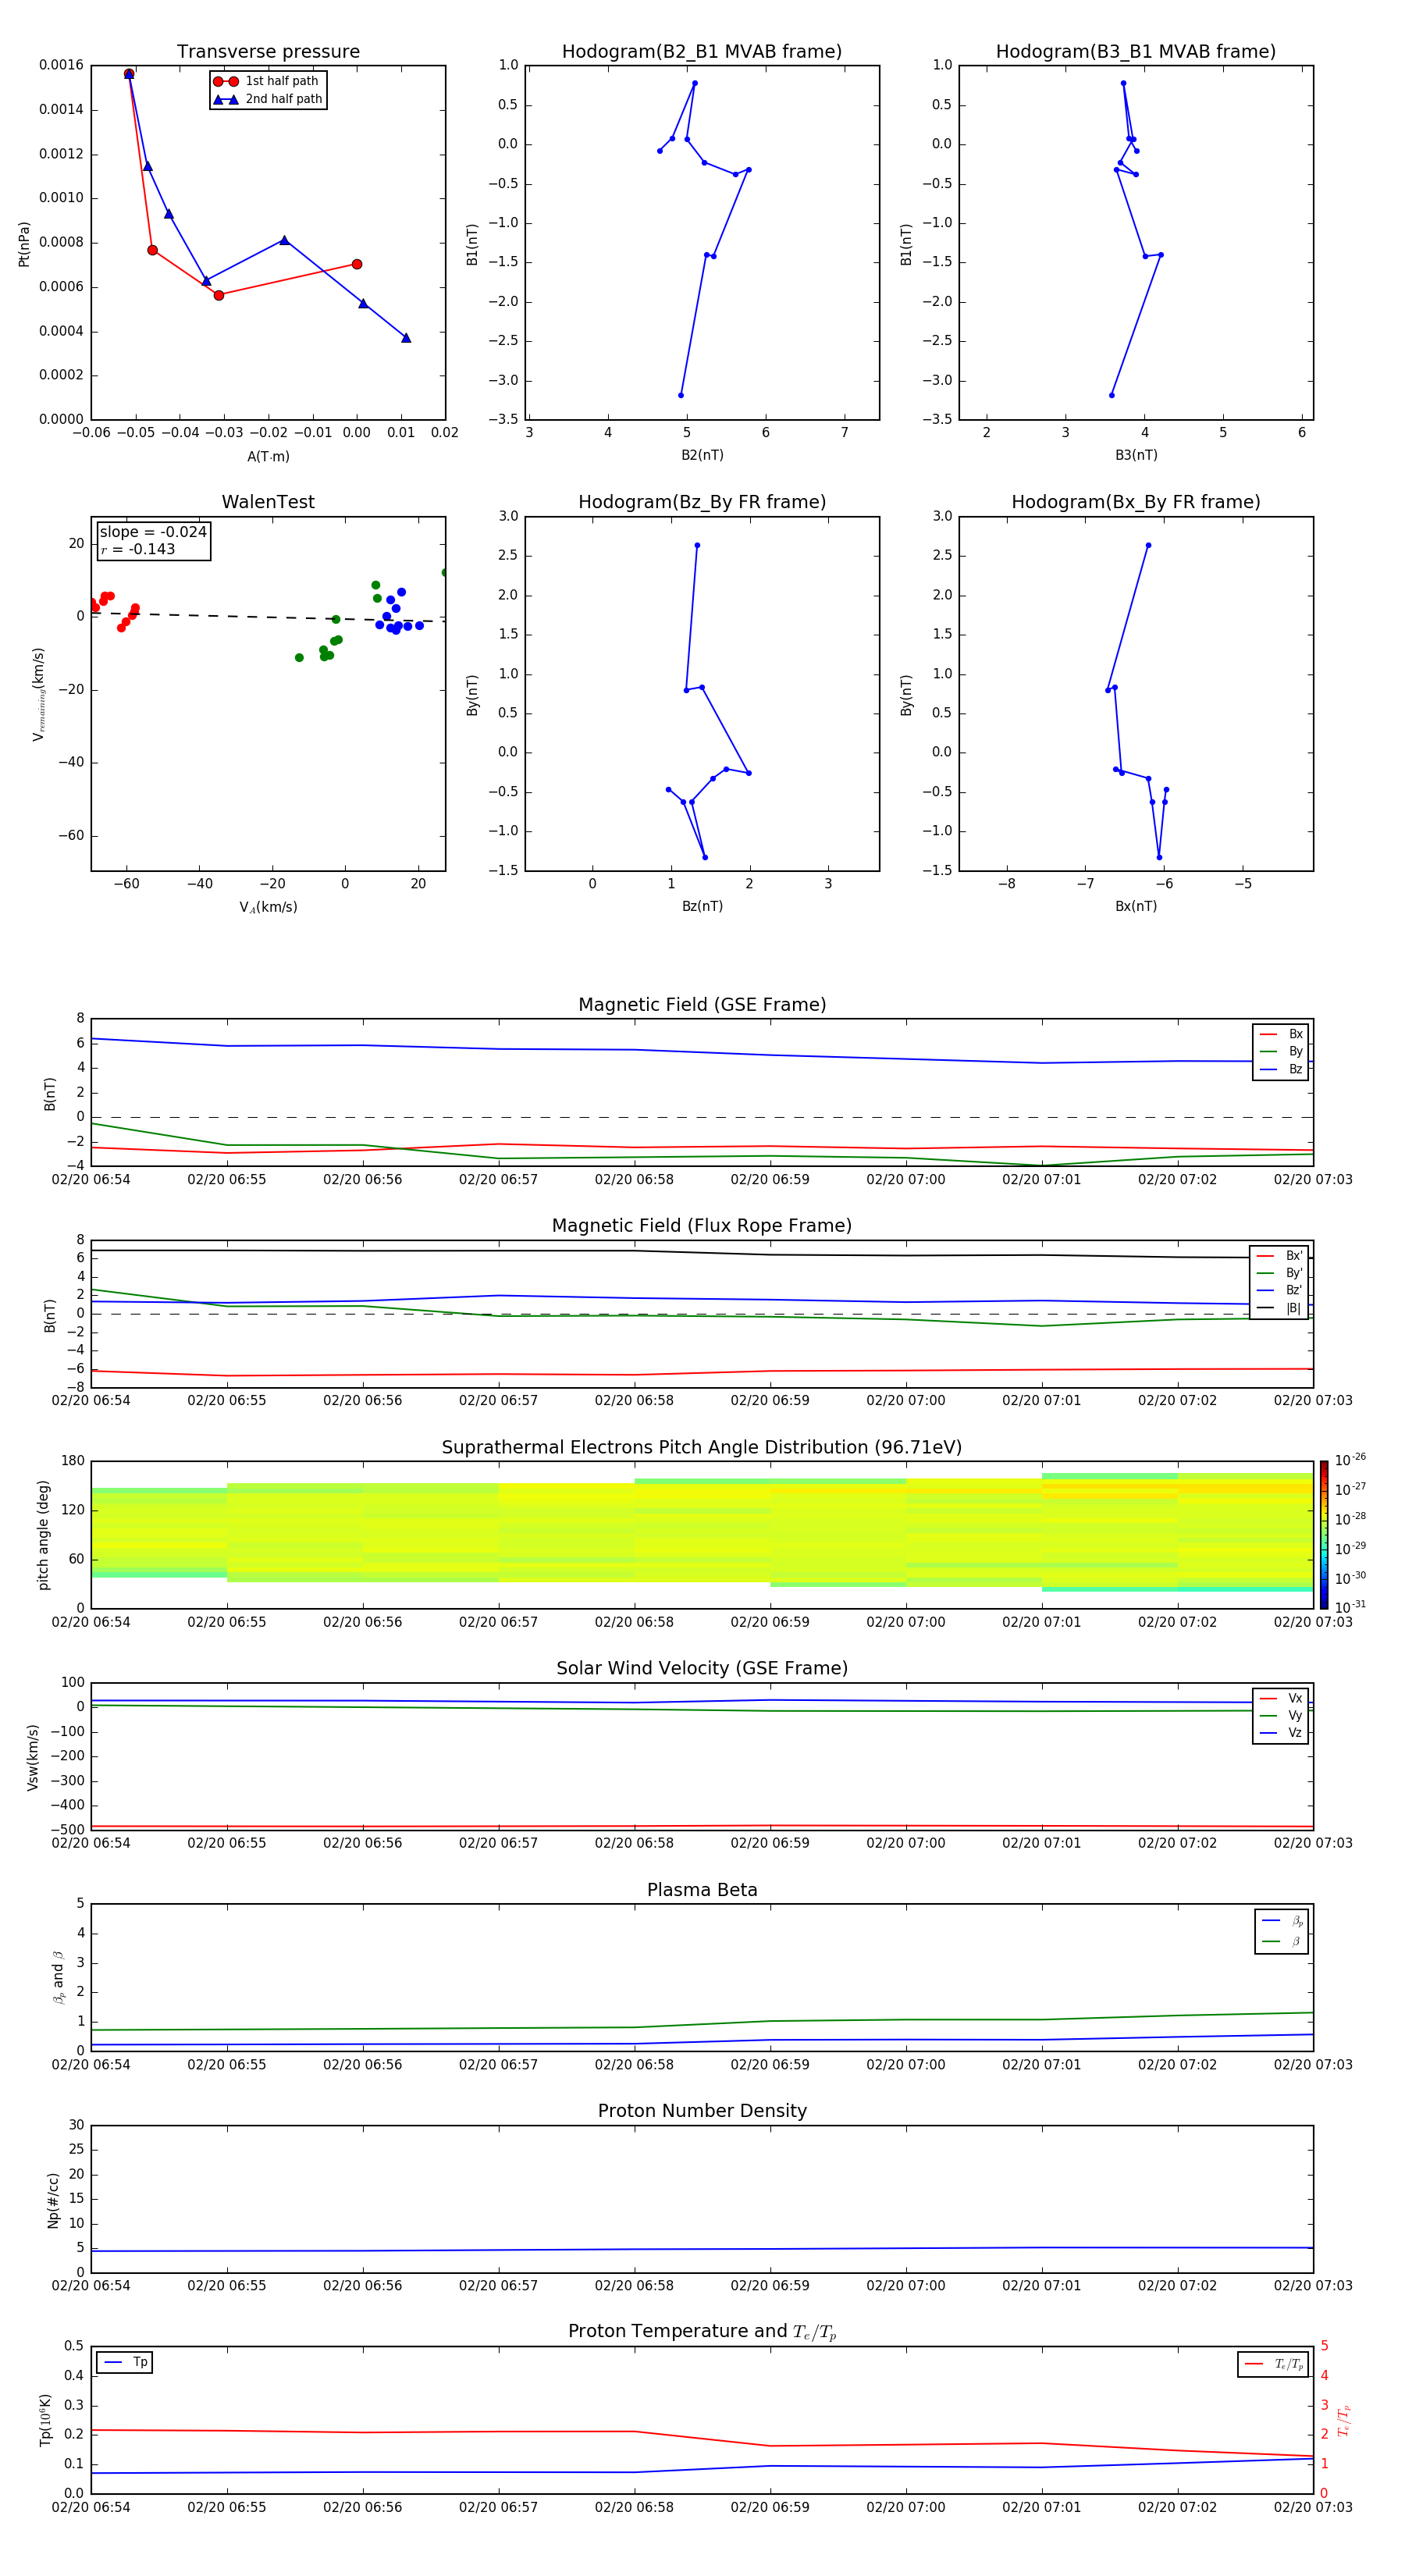Click the 'Tp' legend entry in temperature plot
This screenshot has height=2576, width=1405.
click(125, 2363)
